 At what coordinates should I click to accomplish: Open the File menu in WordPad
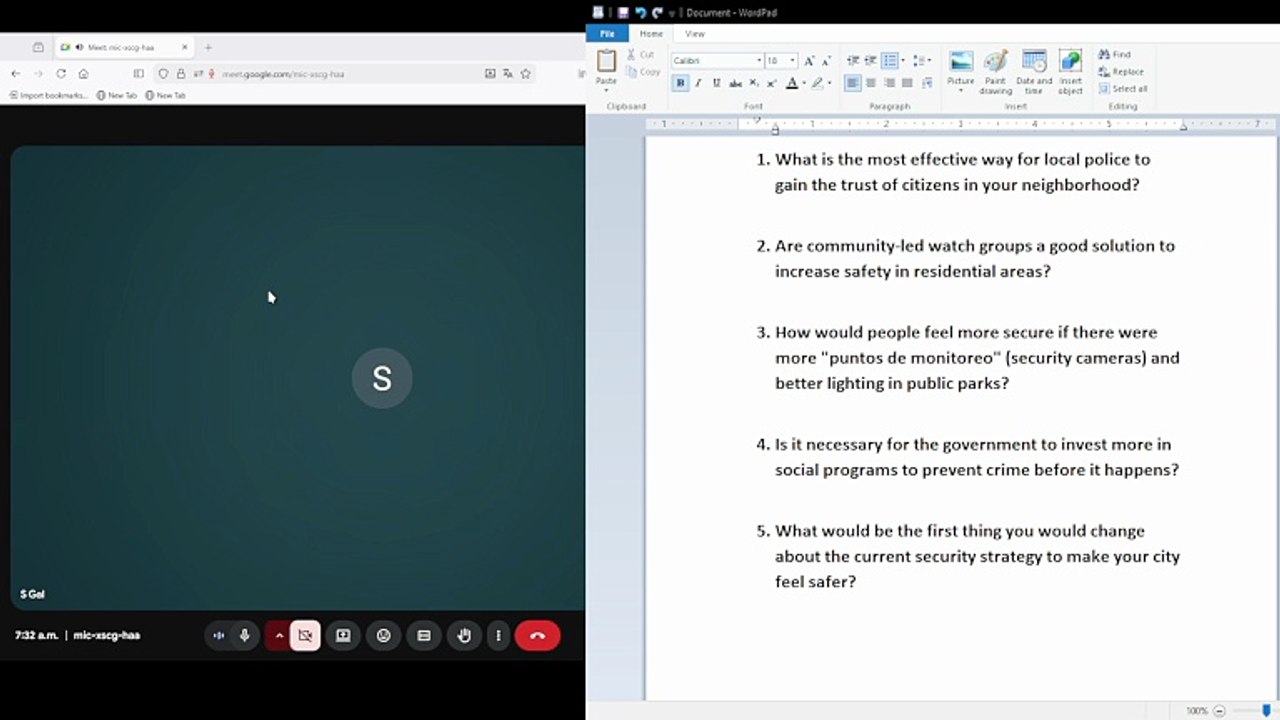coord(607,34)
